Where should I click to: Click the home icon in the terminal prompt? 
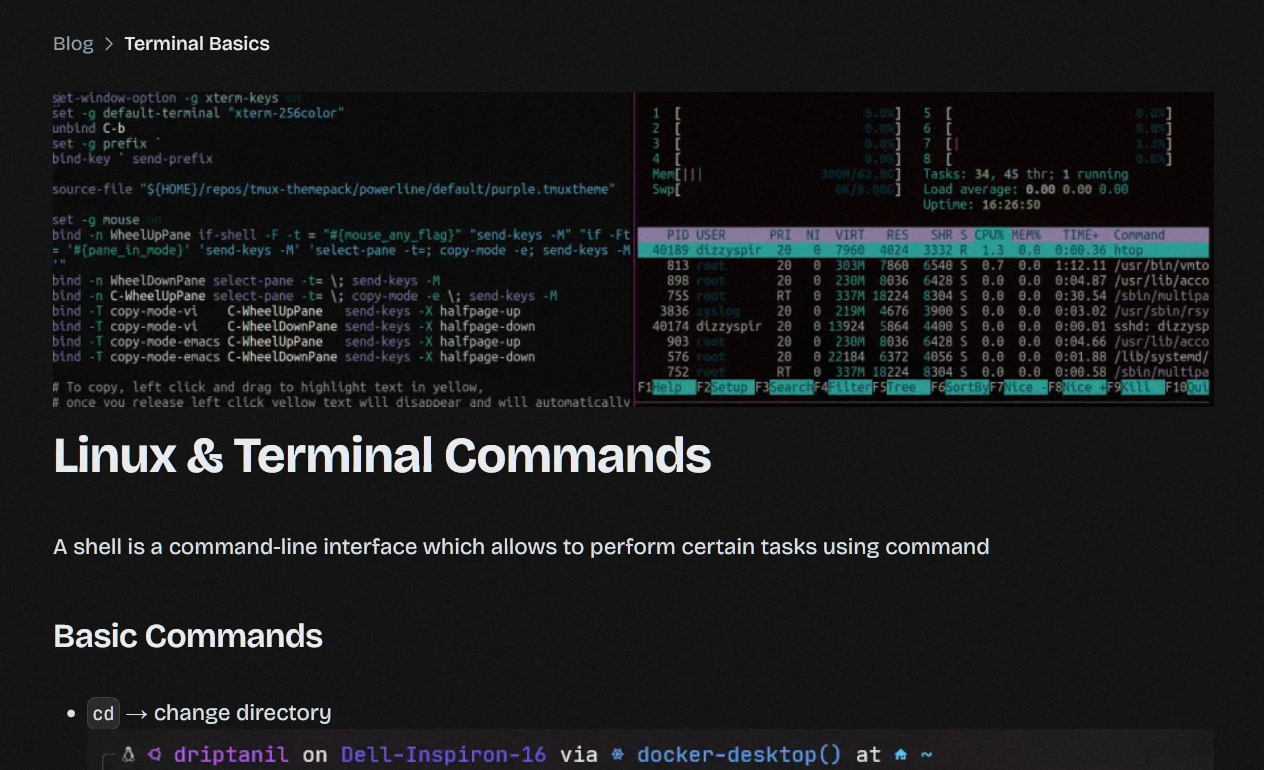tap(901, 754)
